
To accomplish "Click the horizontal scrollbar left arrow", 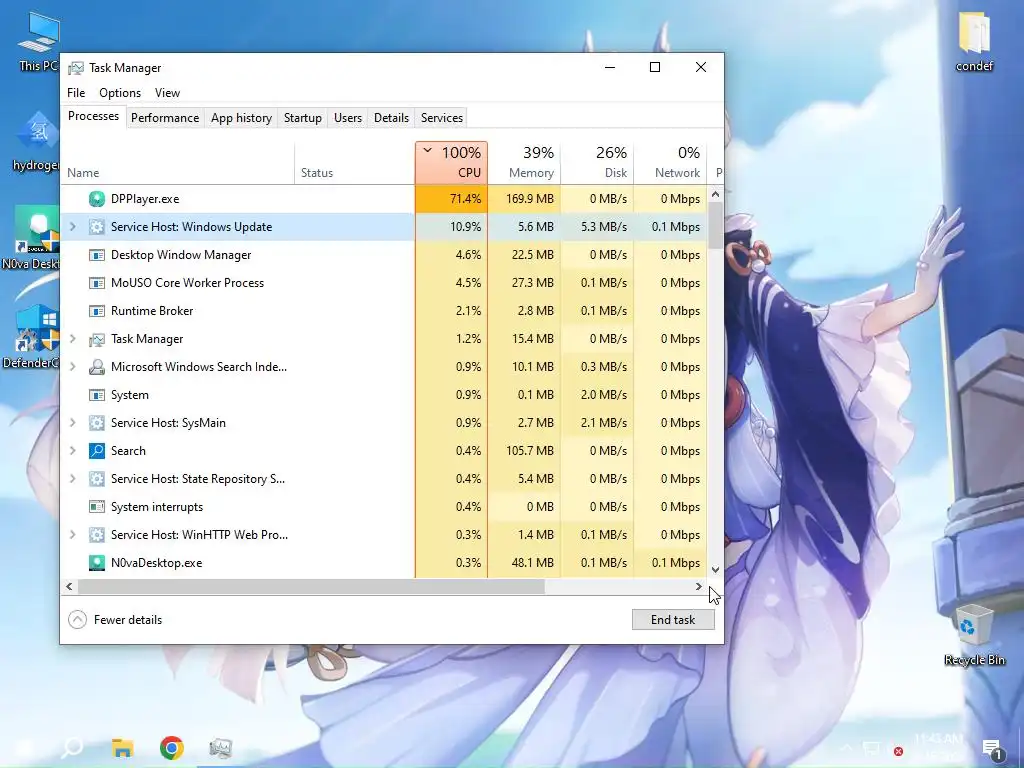I will pos(69,586).
